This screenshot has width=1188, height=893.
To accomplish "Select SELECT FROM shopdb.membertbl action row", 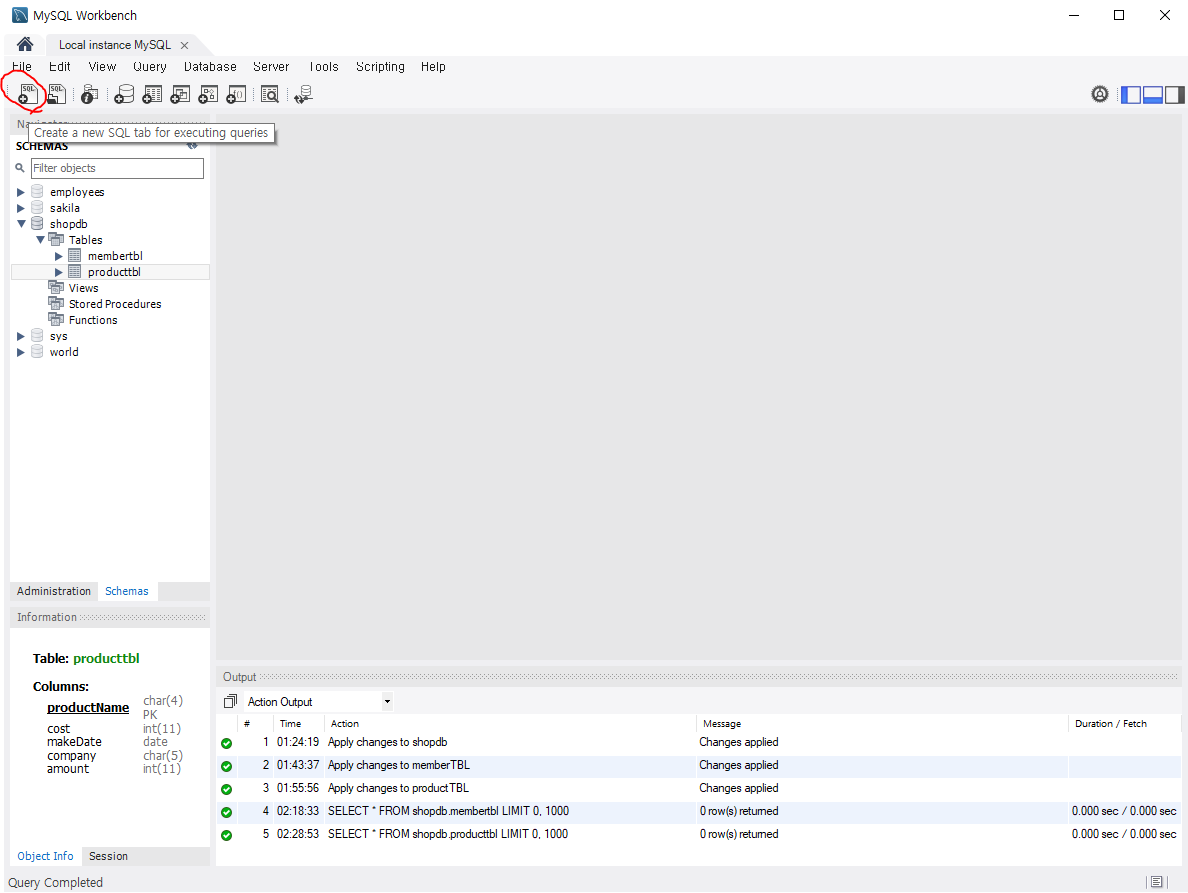I will [699, 812].
